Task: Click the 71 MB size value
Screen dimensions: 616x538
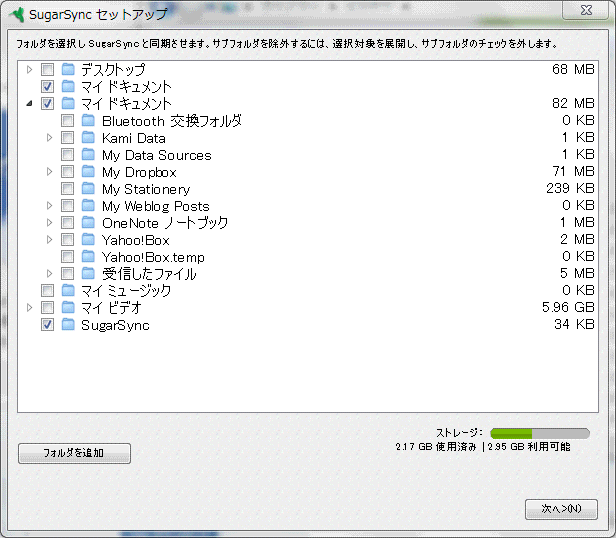Action: 574,172
